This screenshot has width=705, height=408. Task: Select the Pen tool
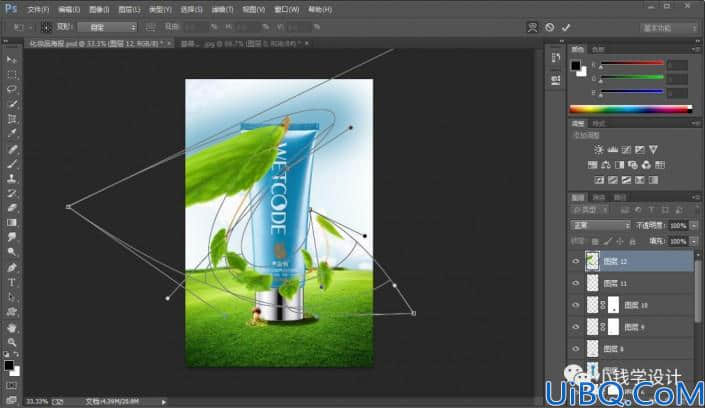[12, 268]
